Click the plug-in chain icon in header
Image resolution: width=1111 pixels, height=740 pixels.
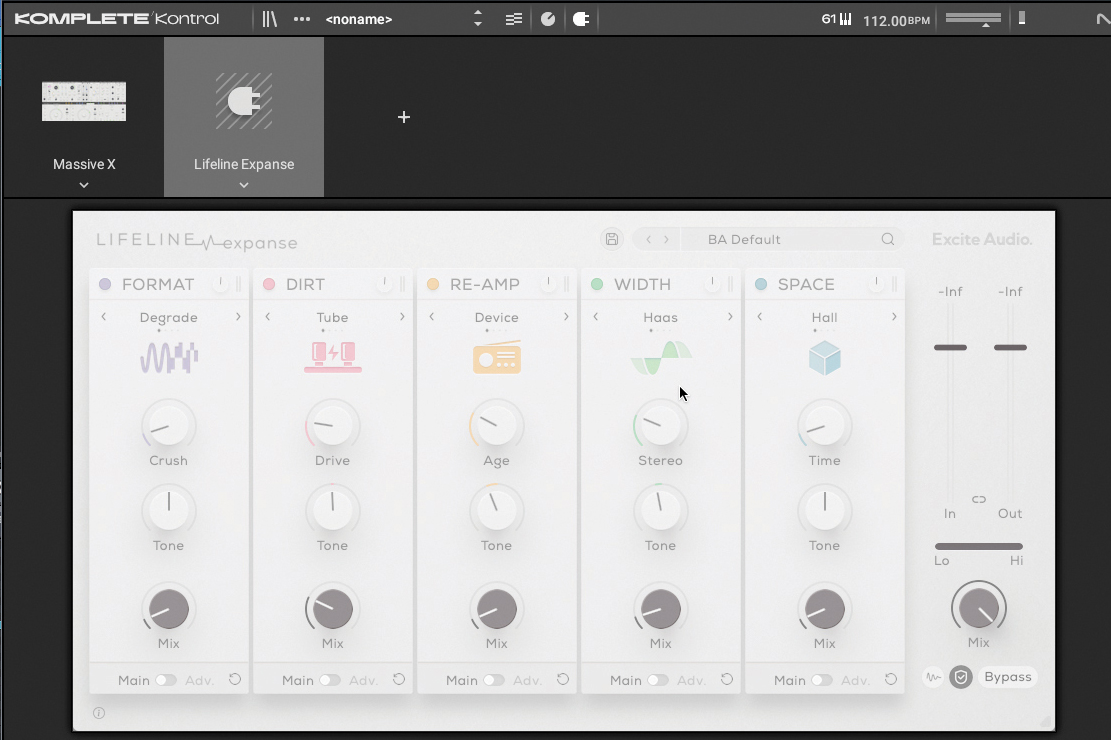581,19
